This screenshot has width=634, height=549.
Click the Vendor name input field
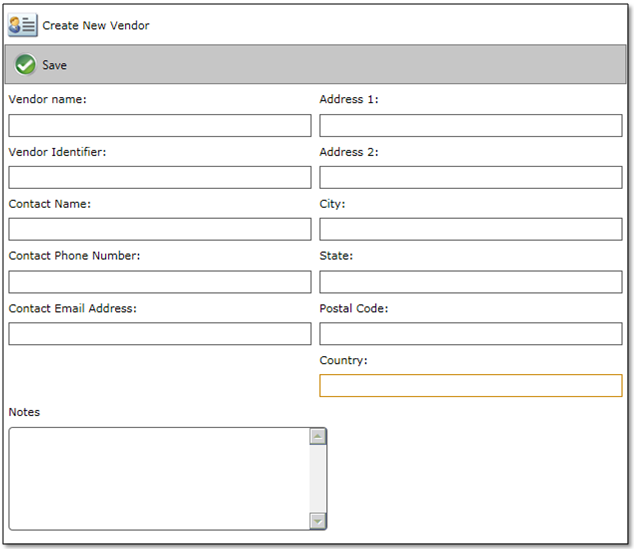(160, 125)
